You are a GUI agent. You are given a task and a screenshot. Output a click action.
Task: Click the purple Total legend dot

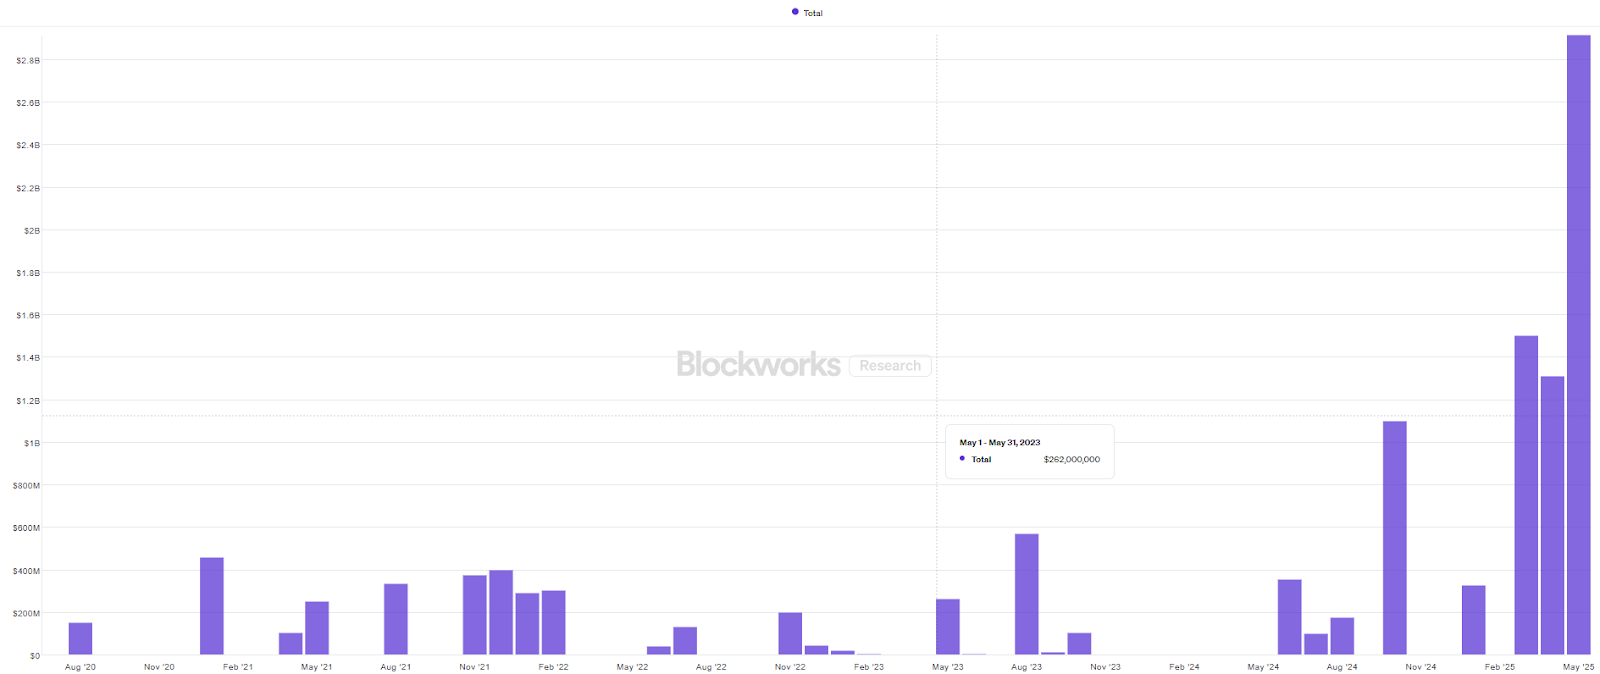click(x=795, y=12)
